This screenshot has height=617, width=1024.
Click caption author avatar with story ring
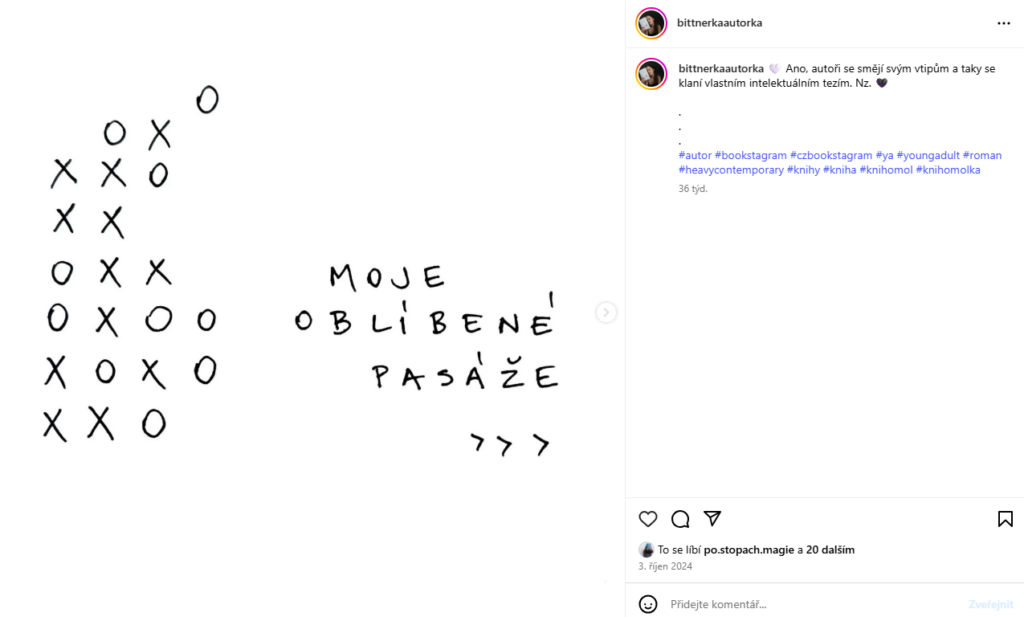(651, 74)
